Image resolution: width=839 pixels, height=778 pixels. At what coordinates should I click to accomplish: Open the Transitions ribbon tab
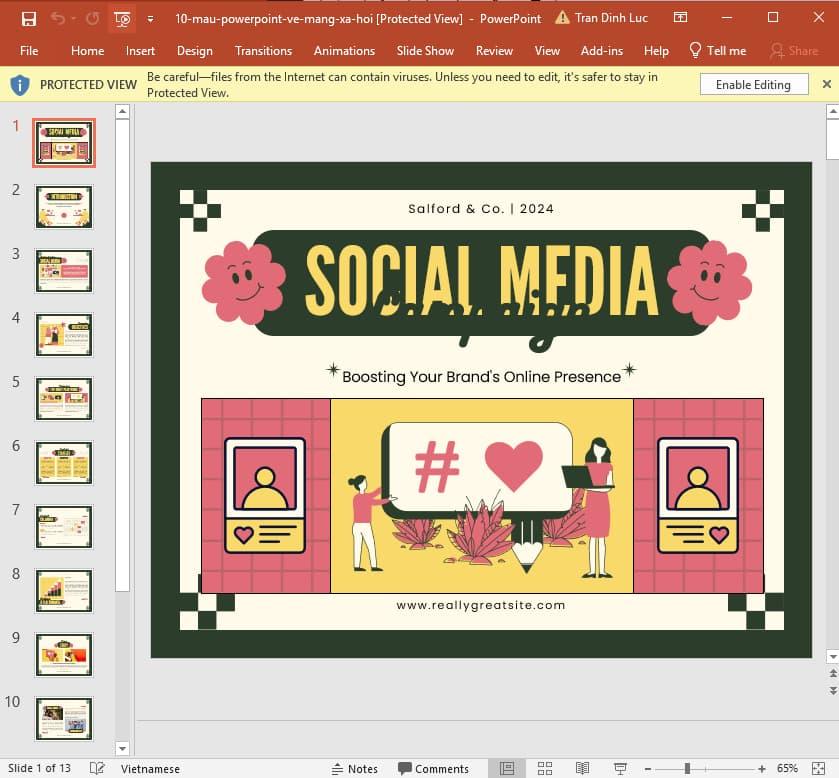point(263,51)
